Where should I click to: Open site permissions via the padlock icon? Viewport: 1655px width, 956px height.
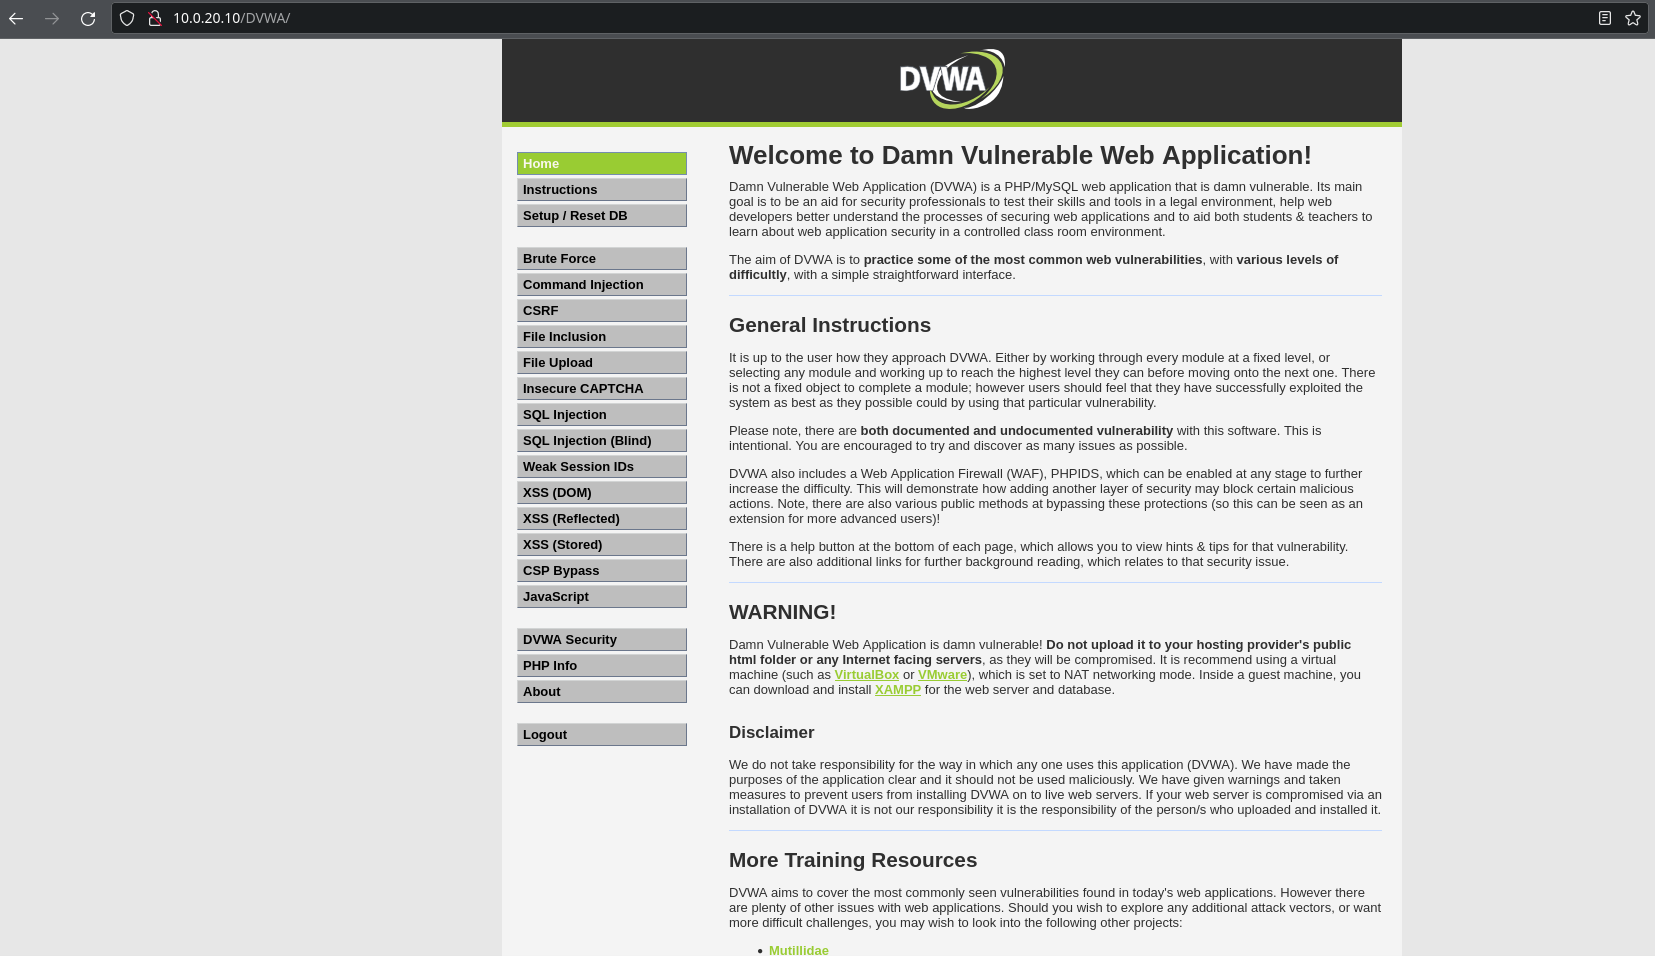pos(154,18)
